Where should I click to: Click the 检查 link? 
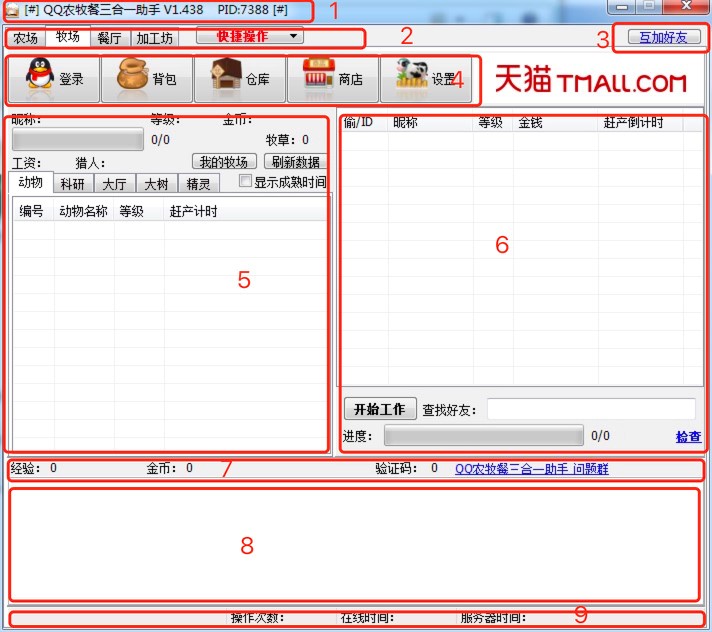pos(688,436)
